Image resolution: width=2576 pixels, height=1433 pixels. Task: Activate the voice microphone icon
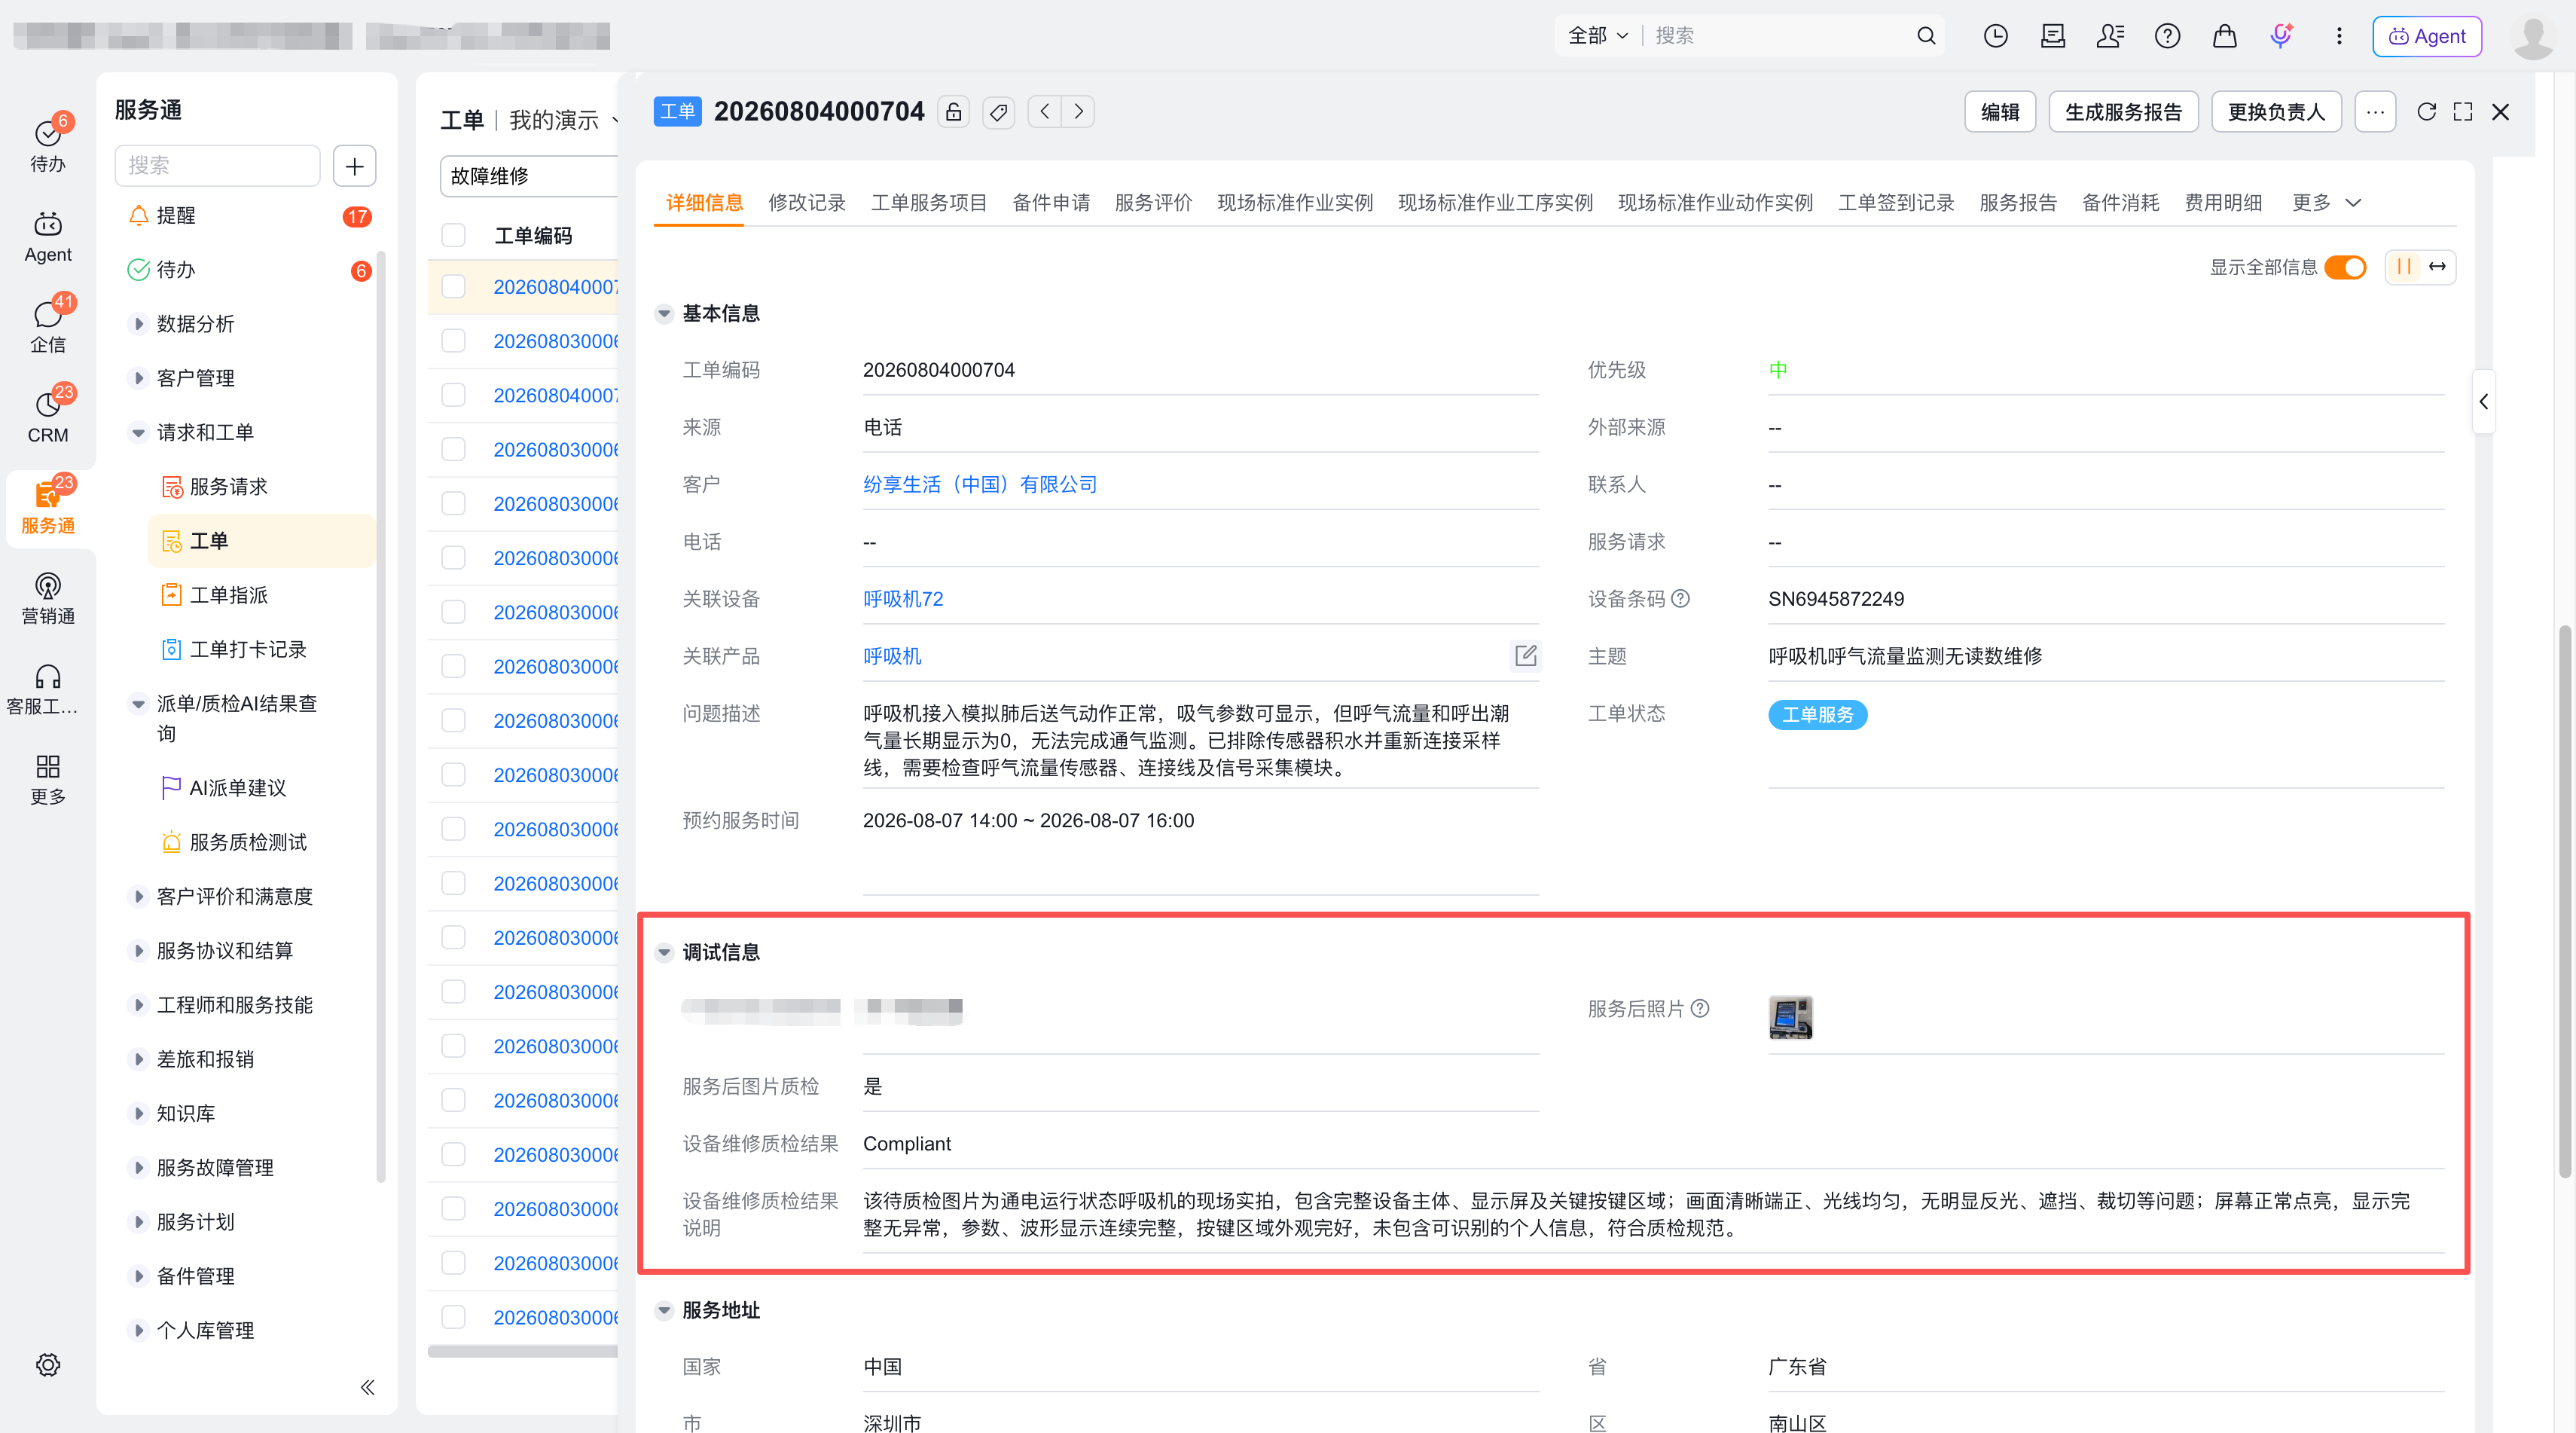point(2281,36)
